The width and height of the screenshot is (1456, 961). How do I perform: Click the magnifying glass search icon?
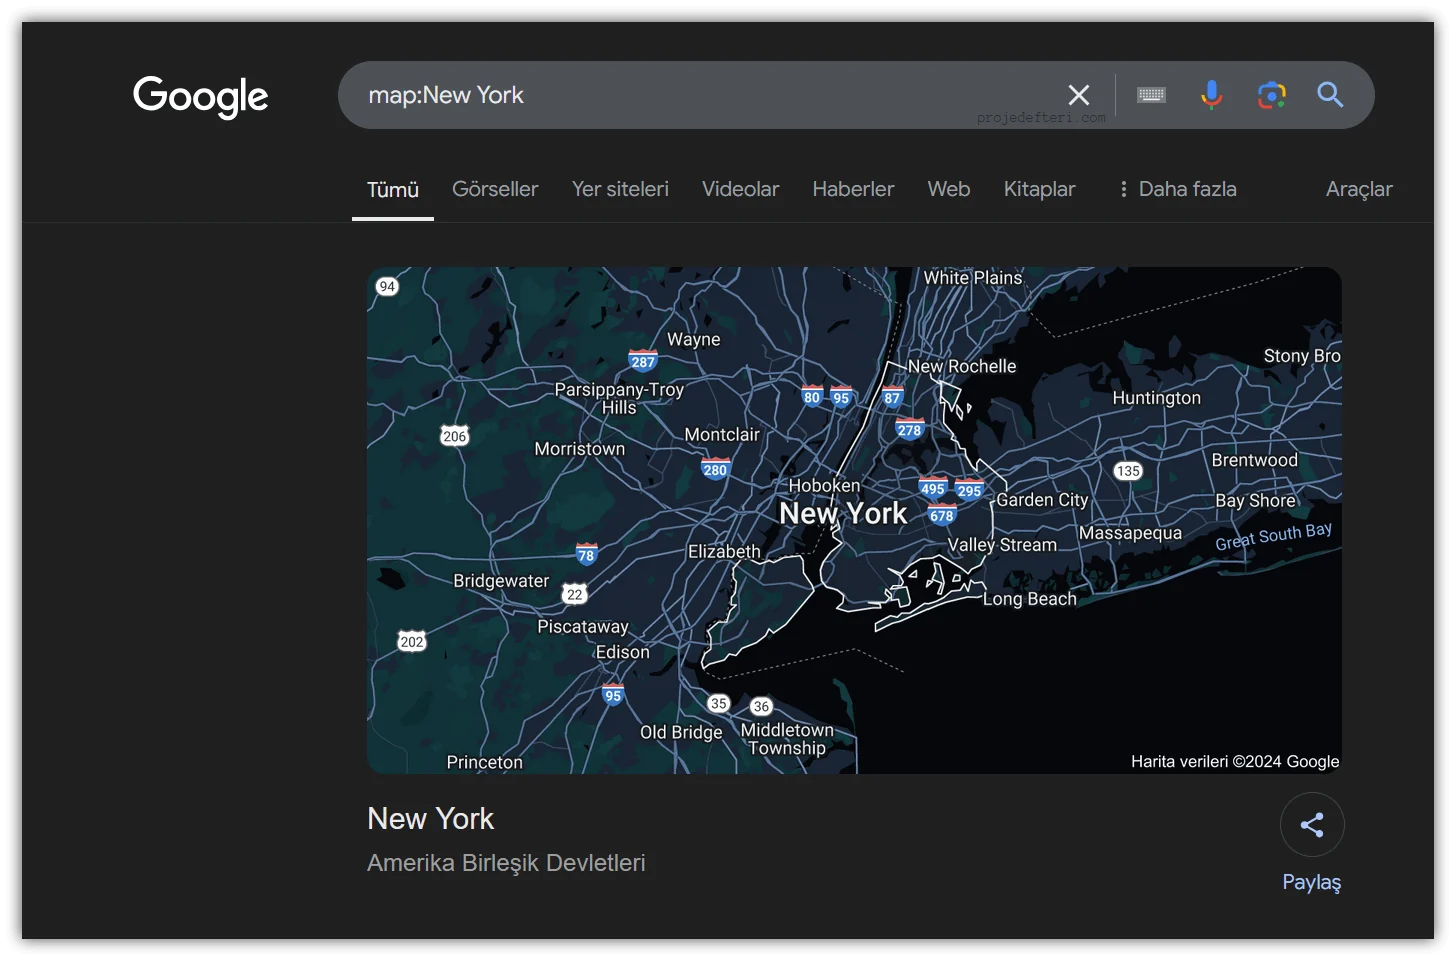(x=1330, y=95)
